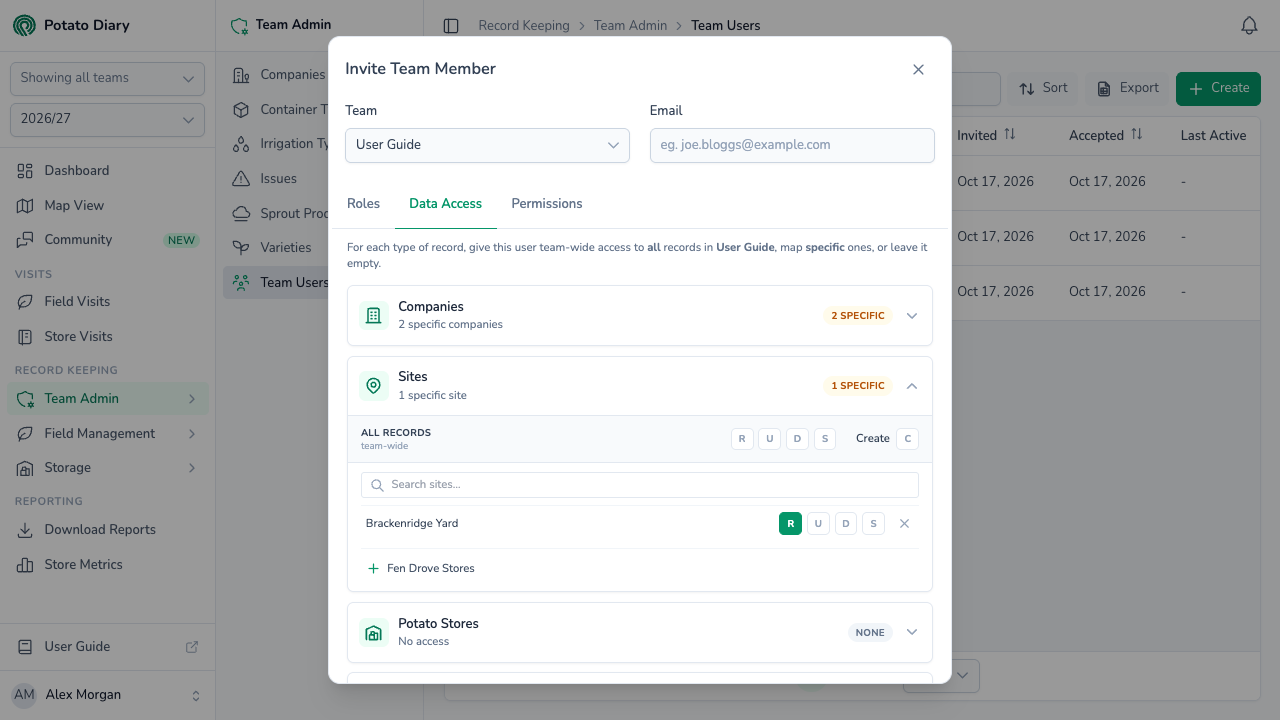Open Varieties in Team Admin submenu
1280x720 pixels.
pyautogui.click(x=285, y=247)
